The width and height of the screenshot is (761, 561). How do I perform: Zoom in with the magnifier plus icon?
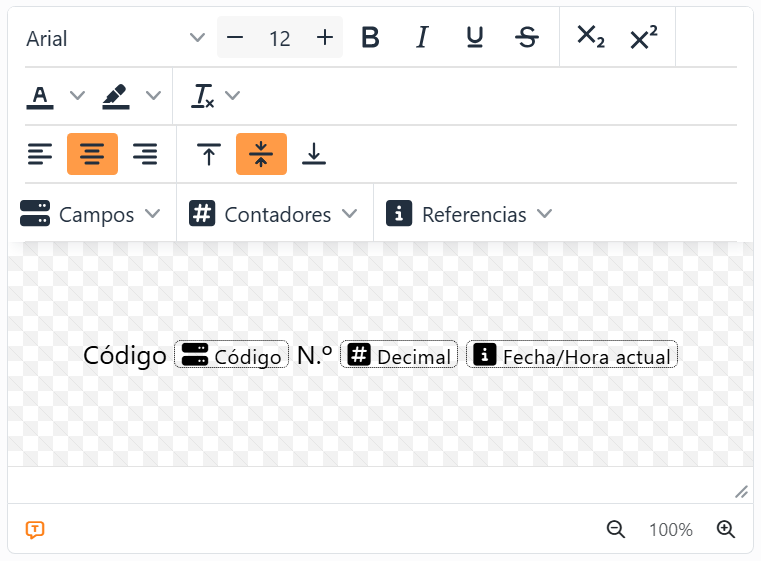coord(726,529)
